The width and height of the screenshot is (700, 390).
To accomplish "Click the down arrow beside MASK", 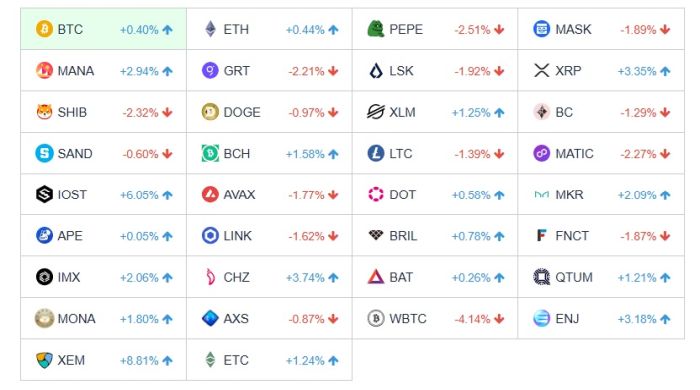I will [x=665, y=30].
